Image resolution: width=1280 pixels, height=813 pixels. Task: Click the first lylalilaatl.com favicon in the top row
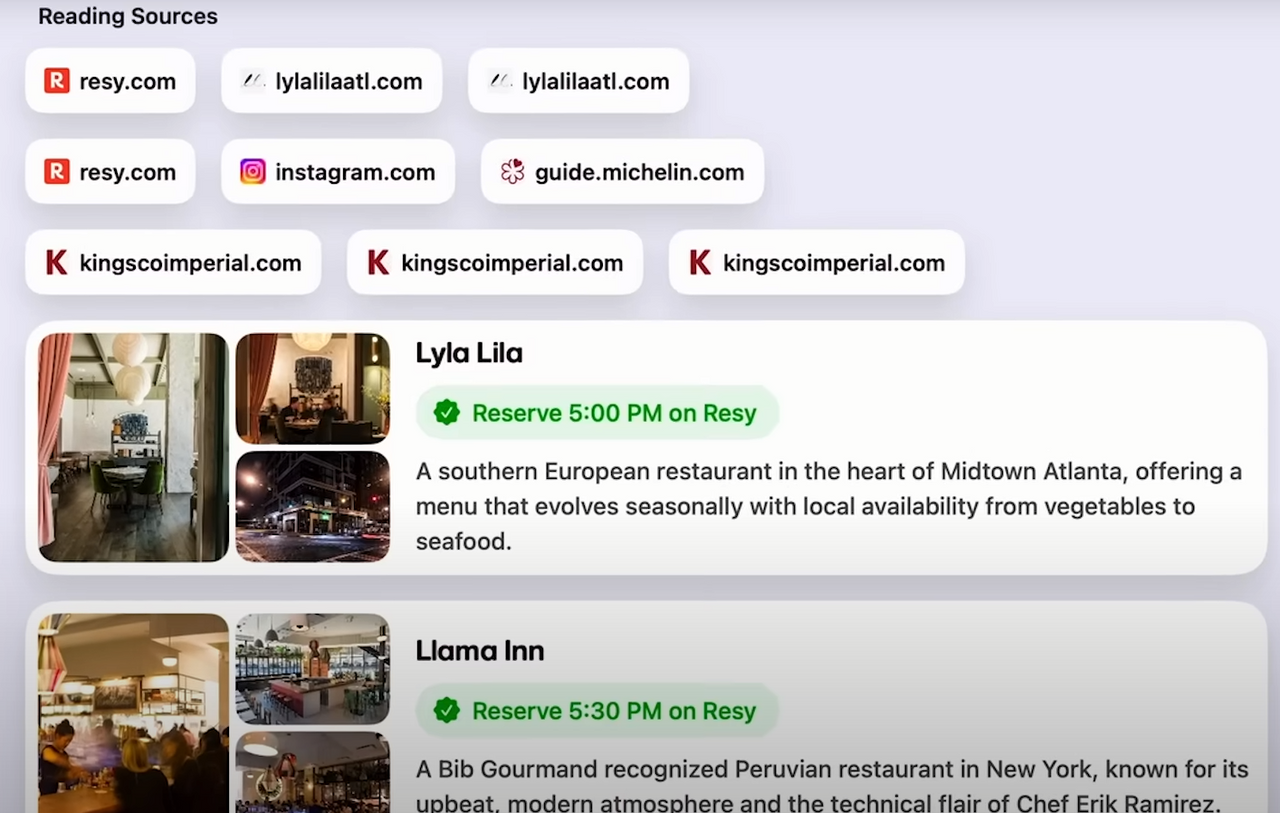[x=253, y=81]
